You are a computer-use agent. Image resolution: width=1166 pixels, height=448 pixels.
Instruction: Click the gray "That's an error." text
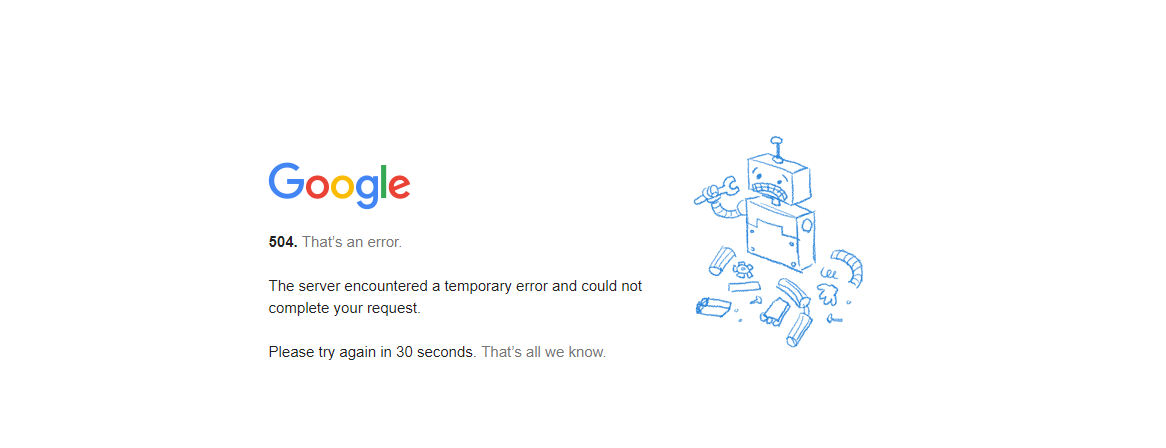352,242
